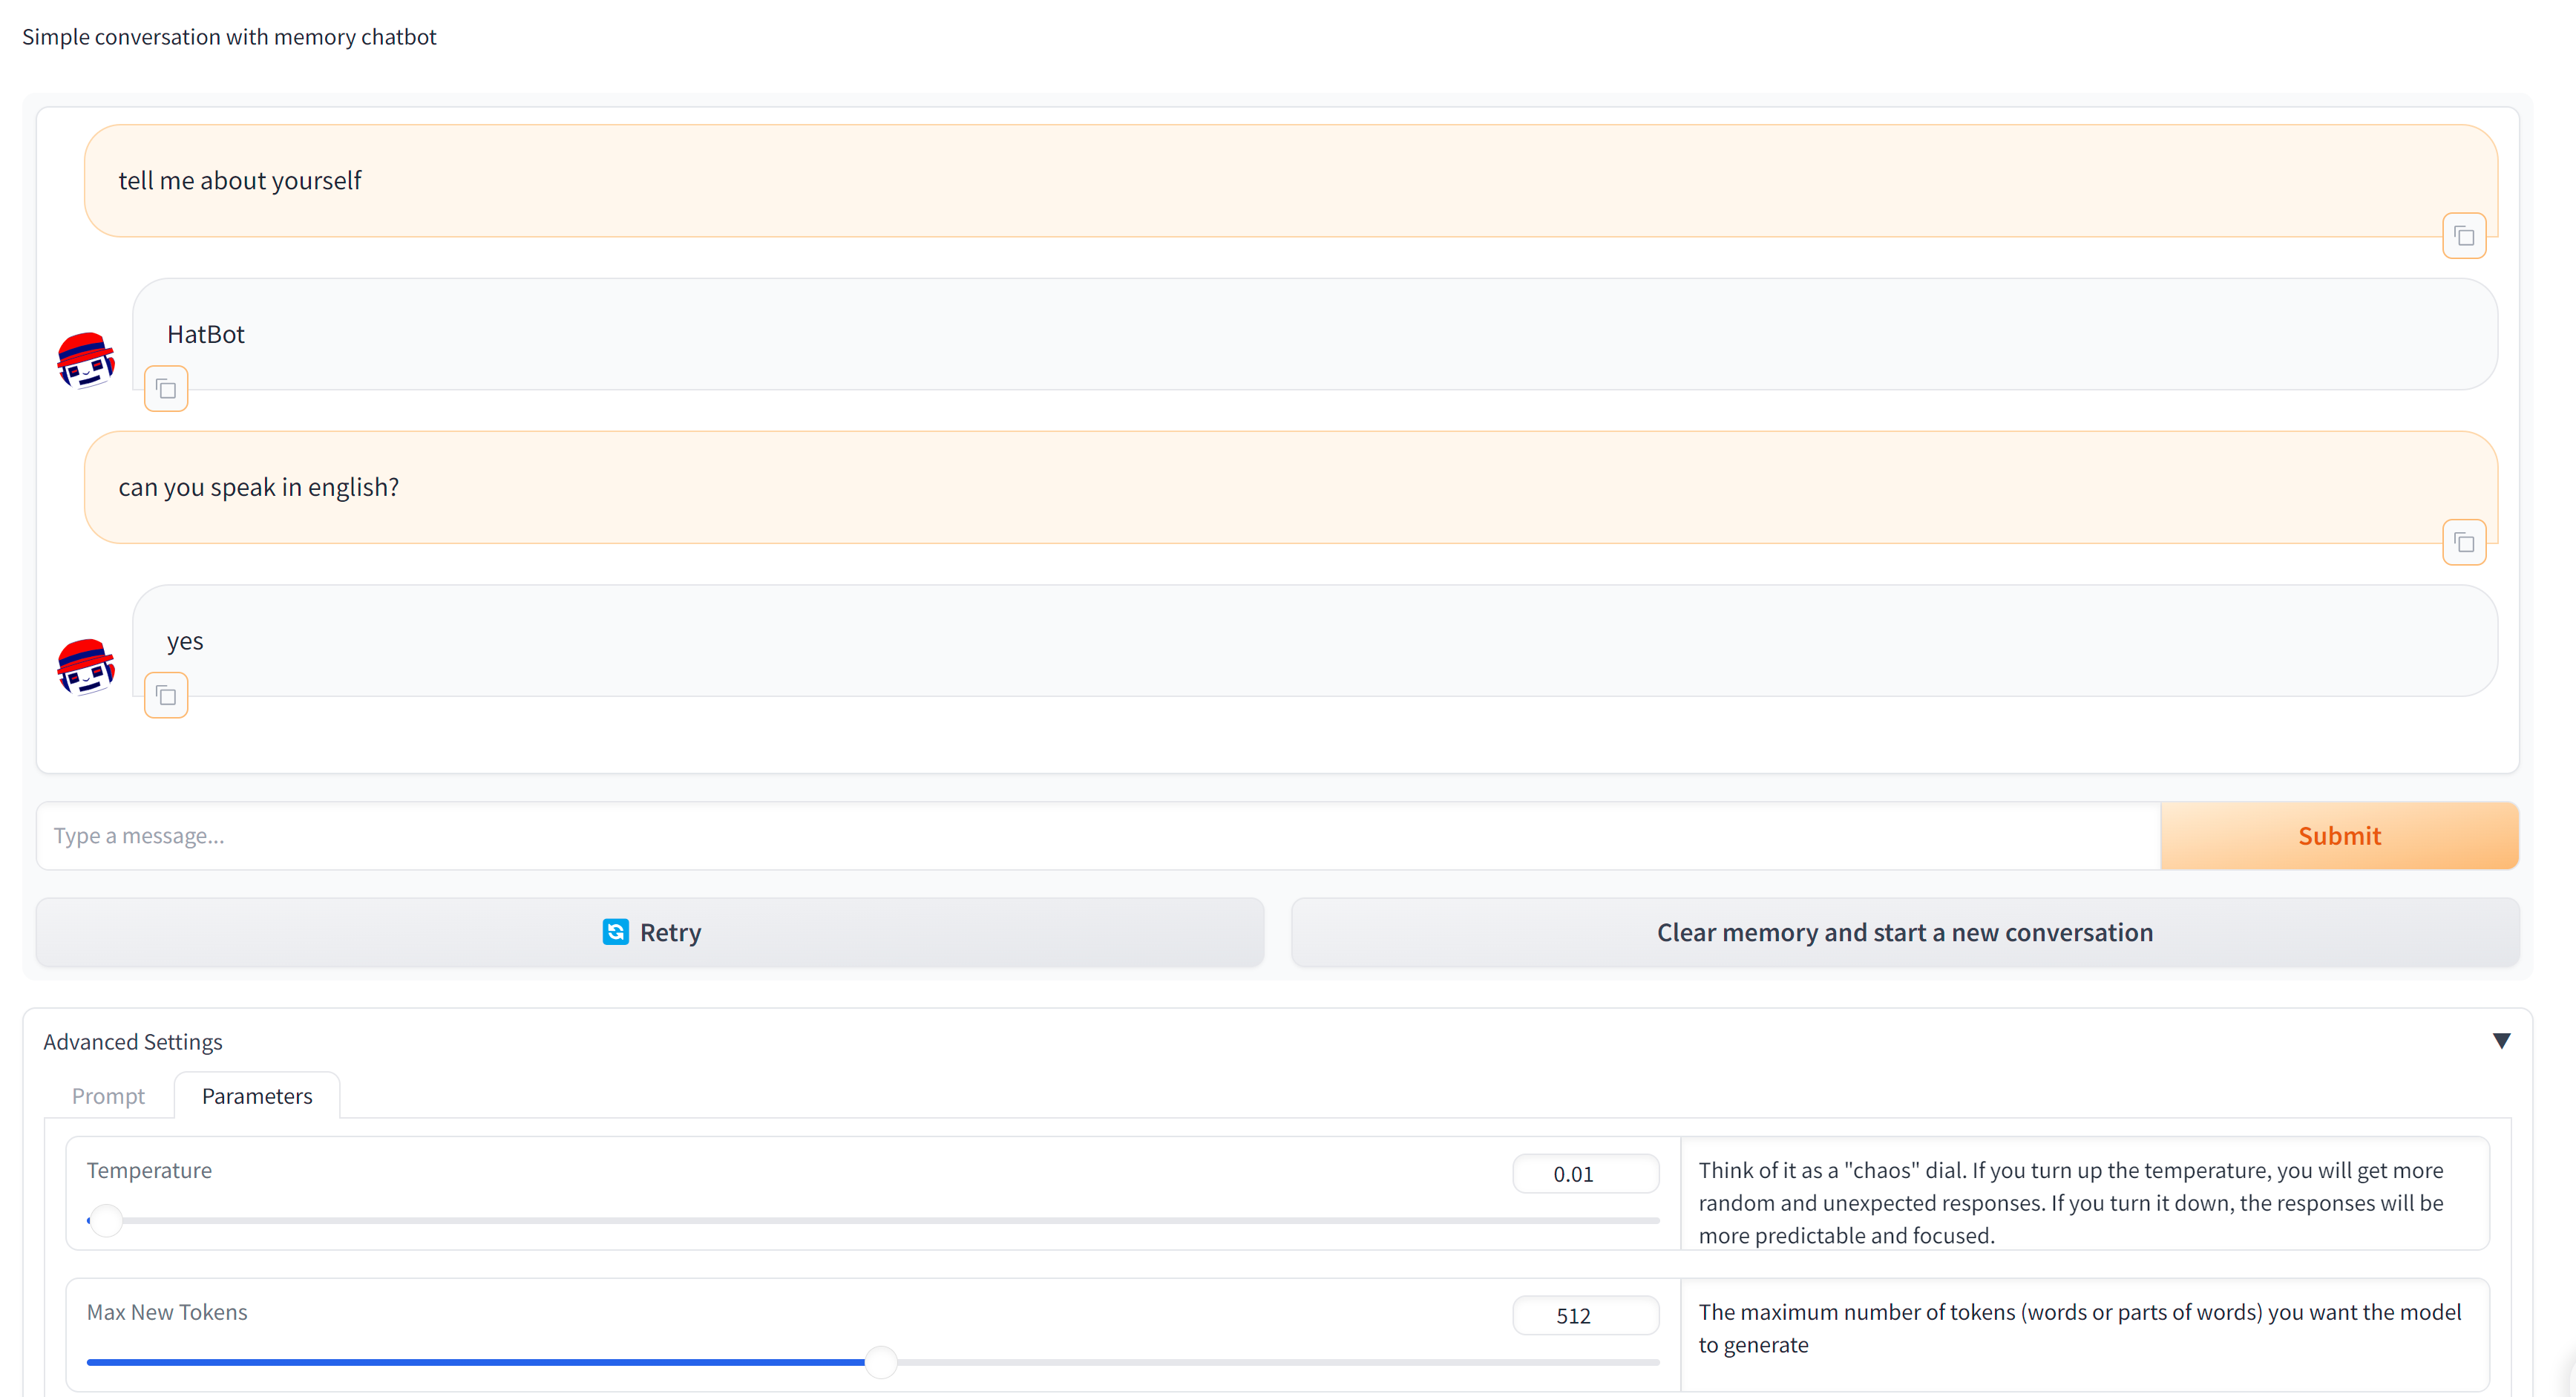Click the Max New Tokens slider handle
2576x1397 pixels.
(880, 1362)
